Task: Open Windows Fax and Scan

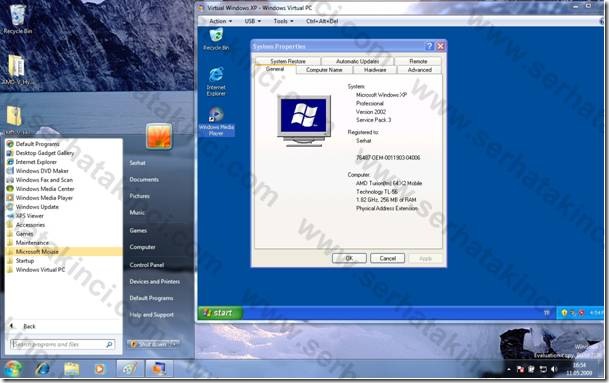Action: click(44, 179)
